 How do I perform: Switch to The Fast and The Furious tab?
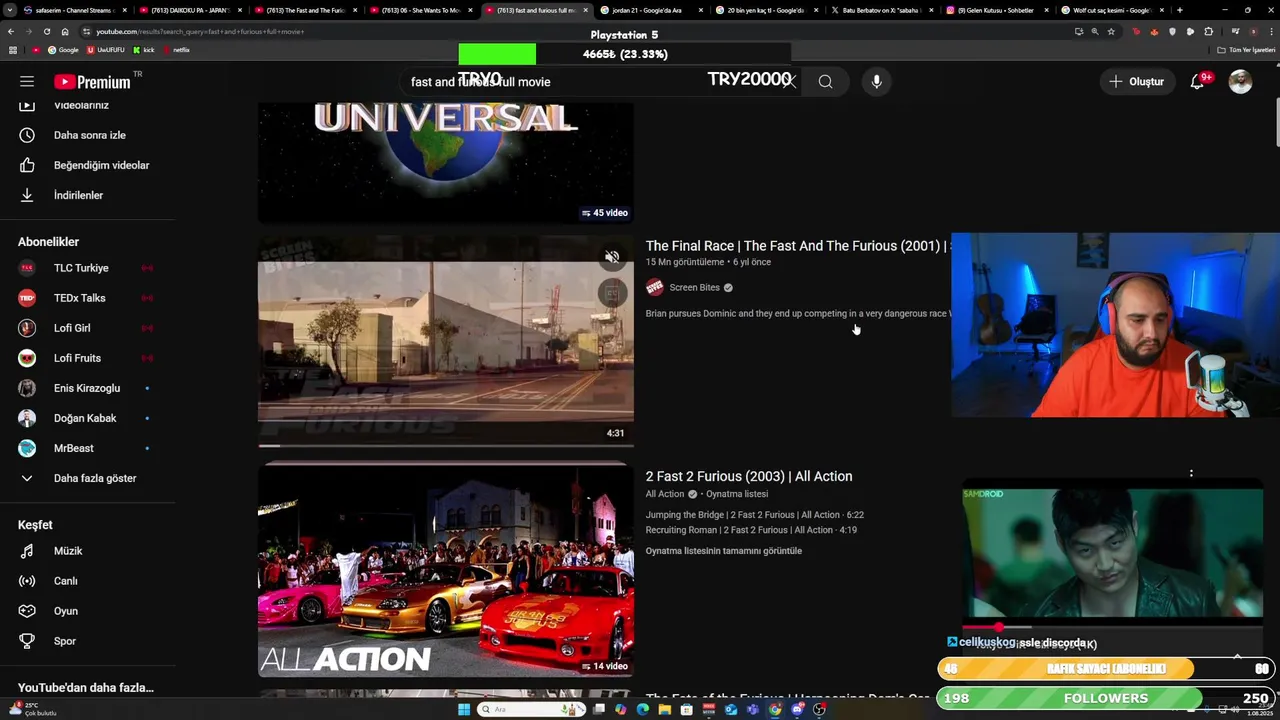click(x=305, y=10)
